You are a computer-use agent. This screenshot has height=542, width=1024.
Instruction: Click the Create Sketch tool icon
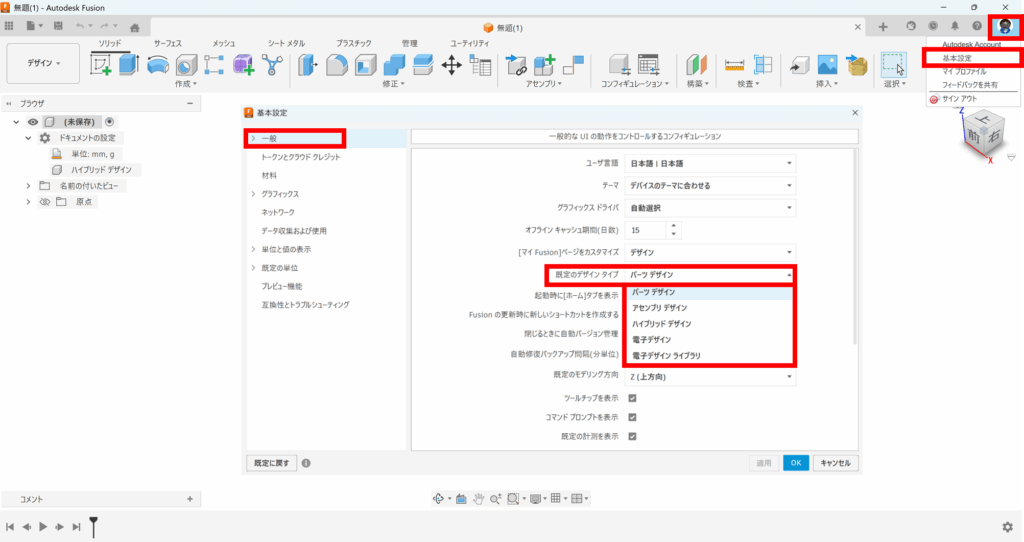(x=101, y=65)
